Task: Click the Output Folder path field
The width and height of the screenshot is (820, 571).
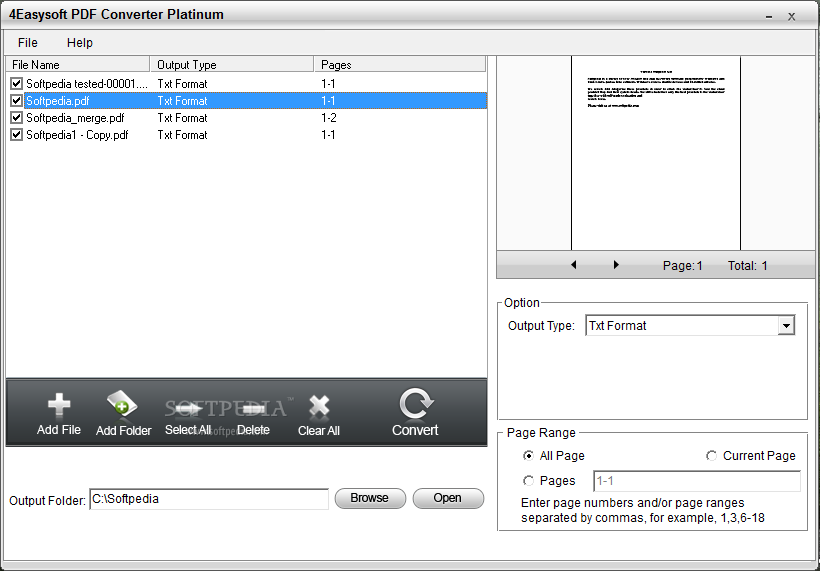Action: point(209,499)
